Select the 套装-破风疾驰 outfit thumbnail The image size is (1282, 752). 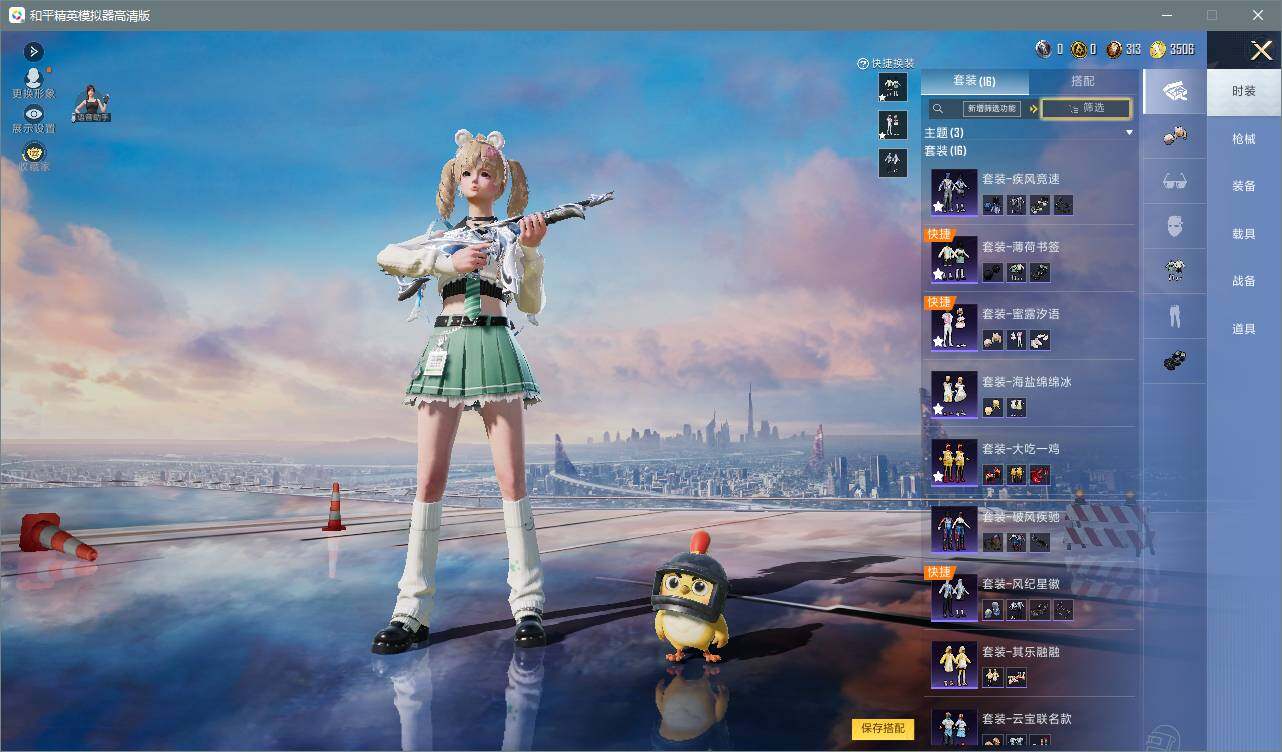[954, 530]
